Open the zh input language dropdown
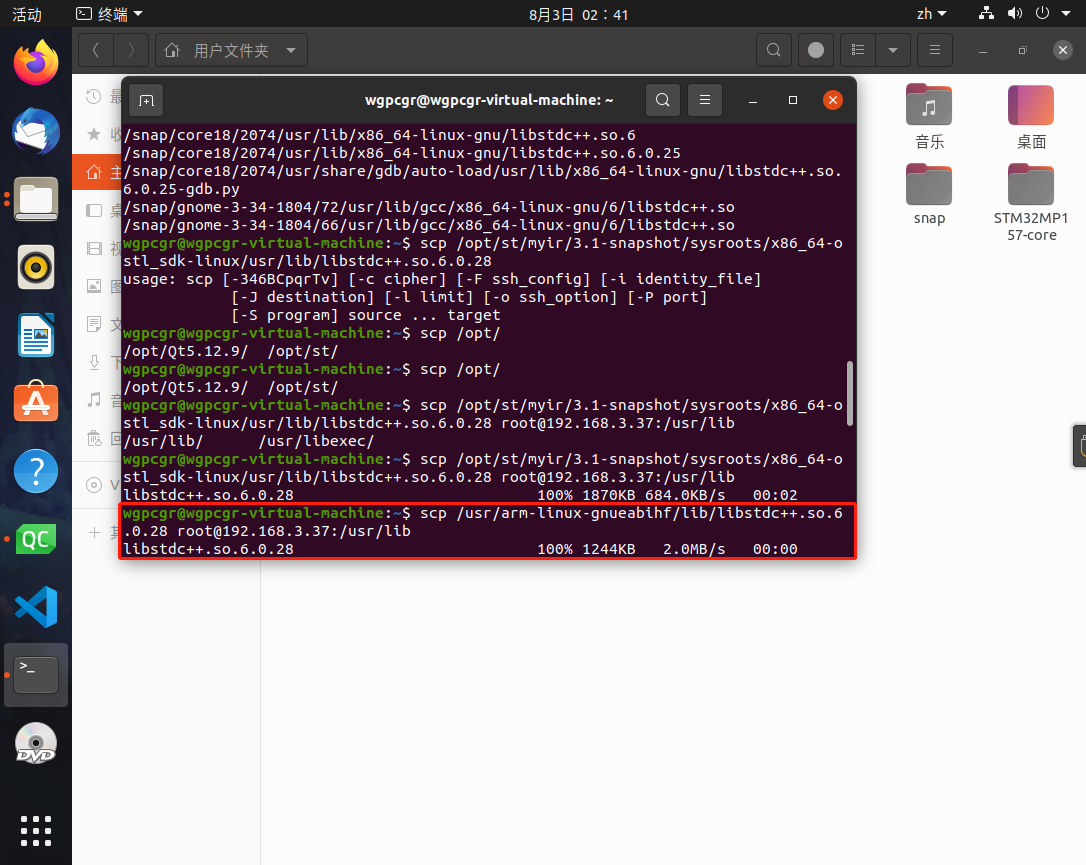Image resolution: width=1086 pixels, height=865 pixels. pos(932,14)
